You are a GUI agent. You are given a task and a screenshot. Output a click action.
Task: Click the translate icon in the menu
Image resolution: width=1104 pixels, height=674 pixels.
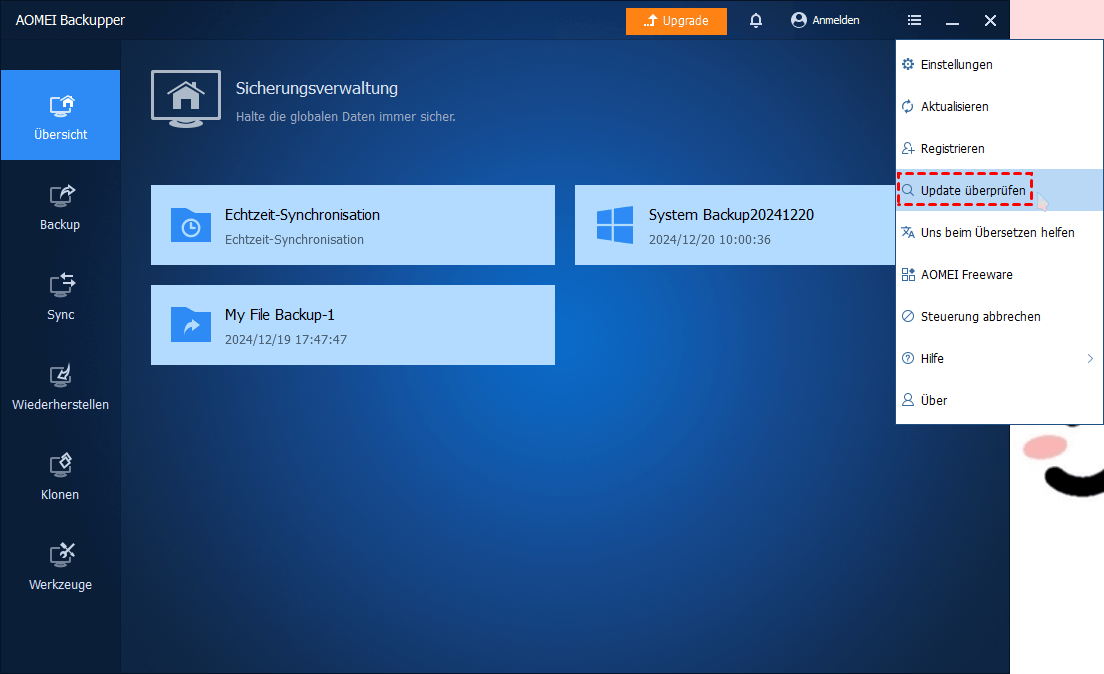pyautogui.click(x=908, y=232)
